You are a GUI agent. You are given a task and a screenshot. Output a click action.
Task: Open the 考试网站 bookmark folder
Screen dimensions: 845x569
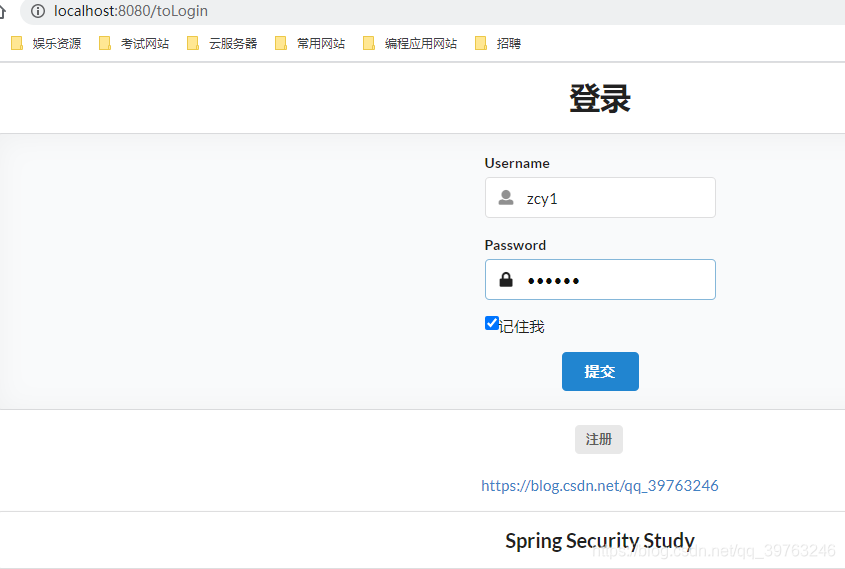click(134, 43)
